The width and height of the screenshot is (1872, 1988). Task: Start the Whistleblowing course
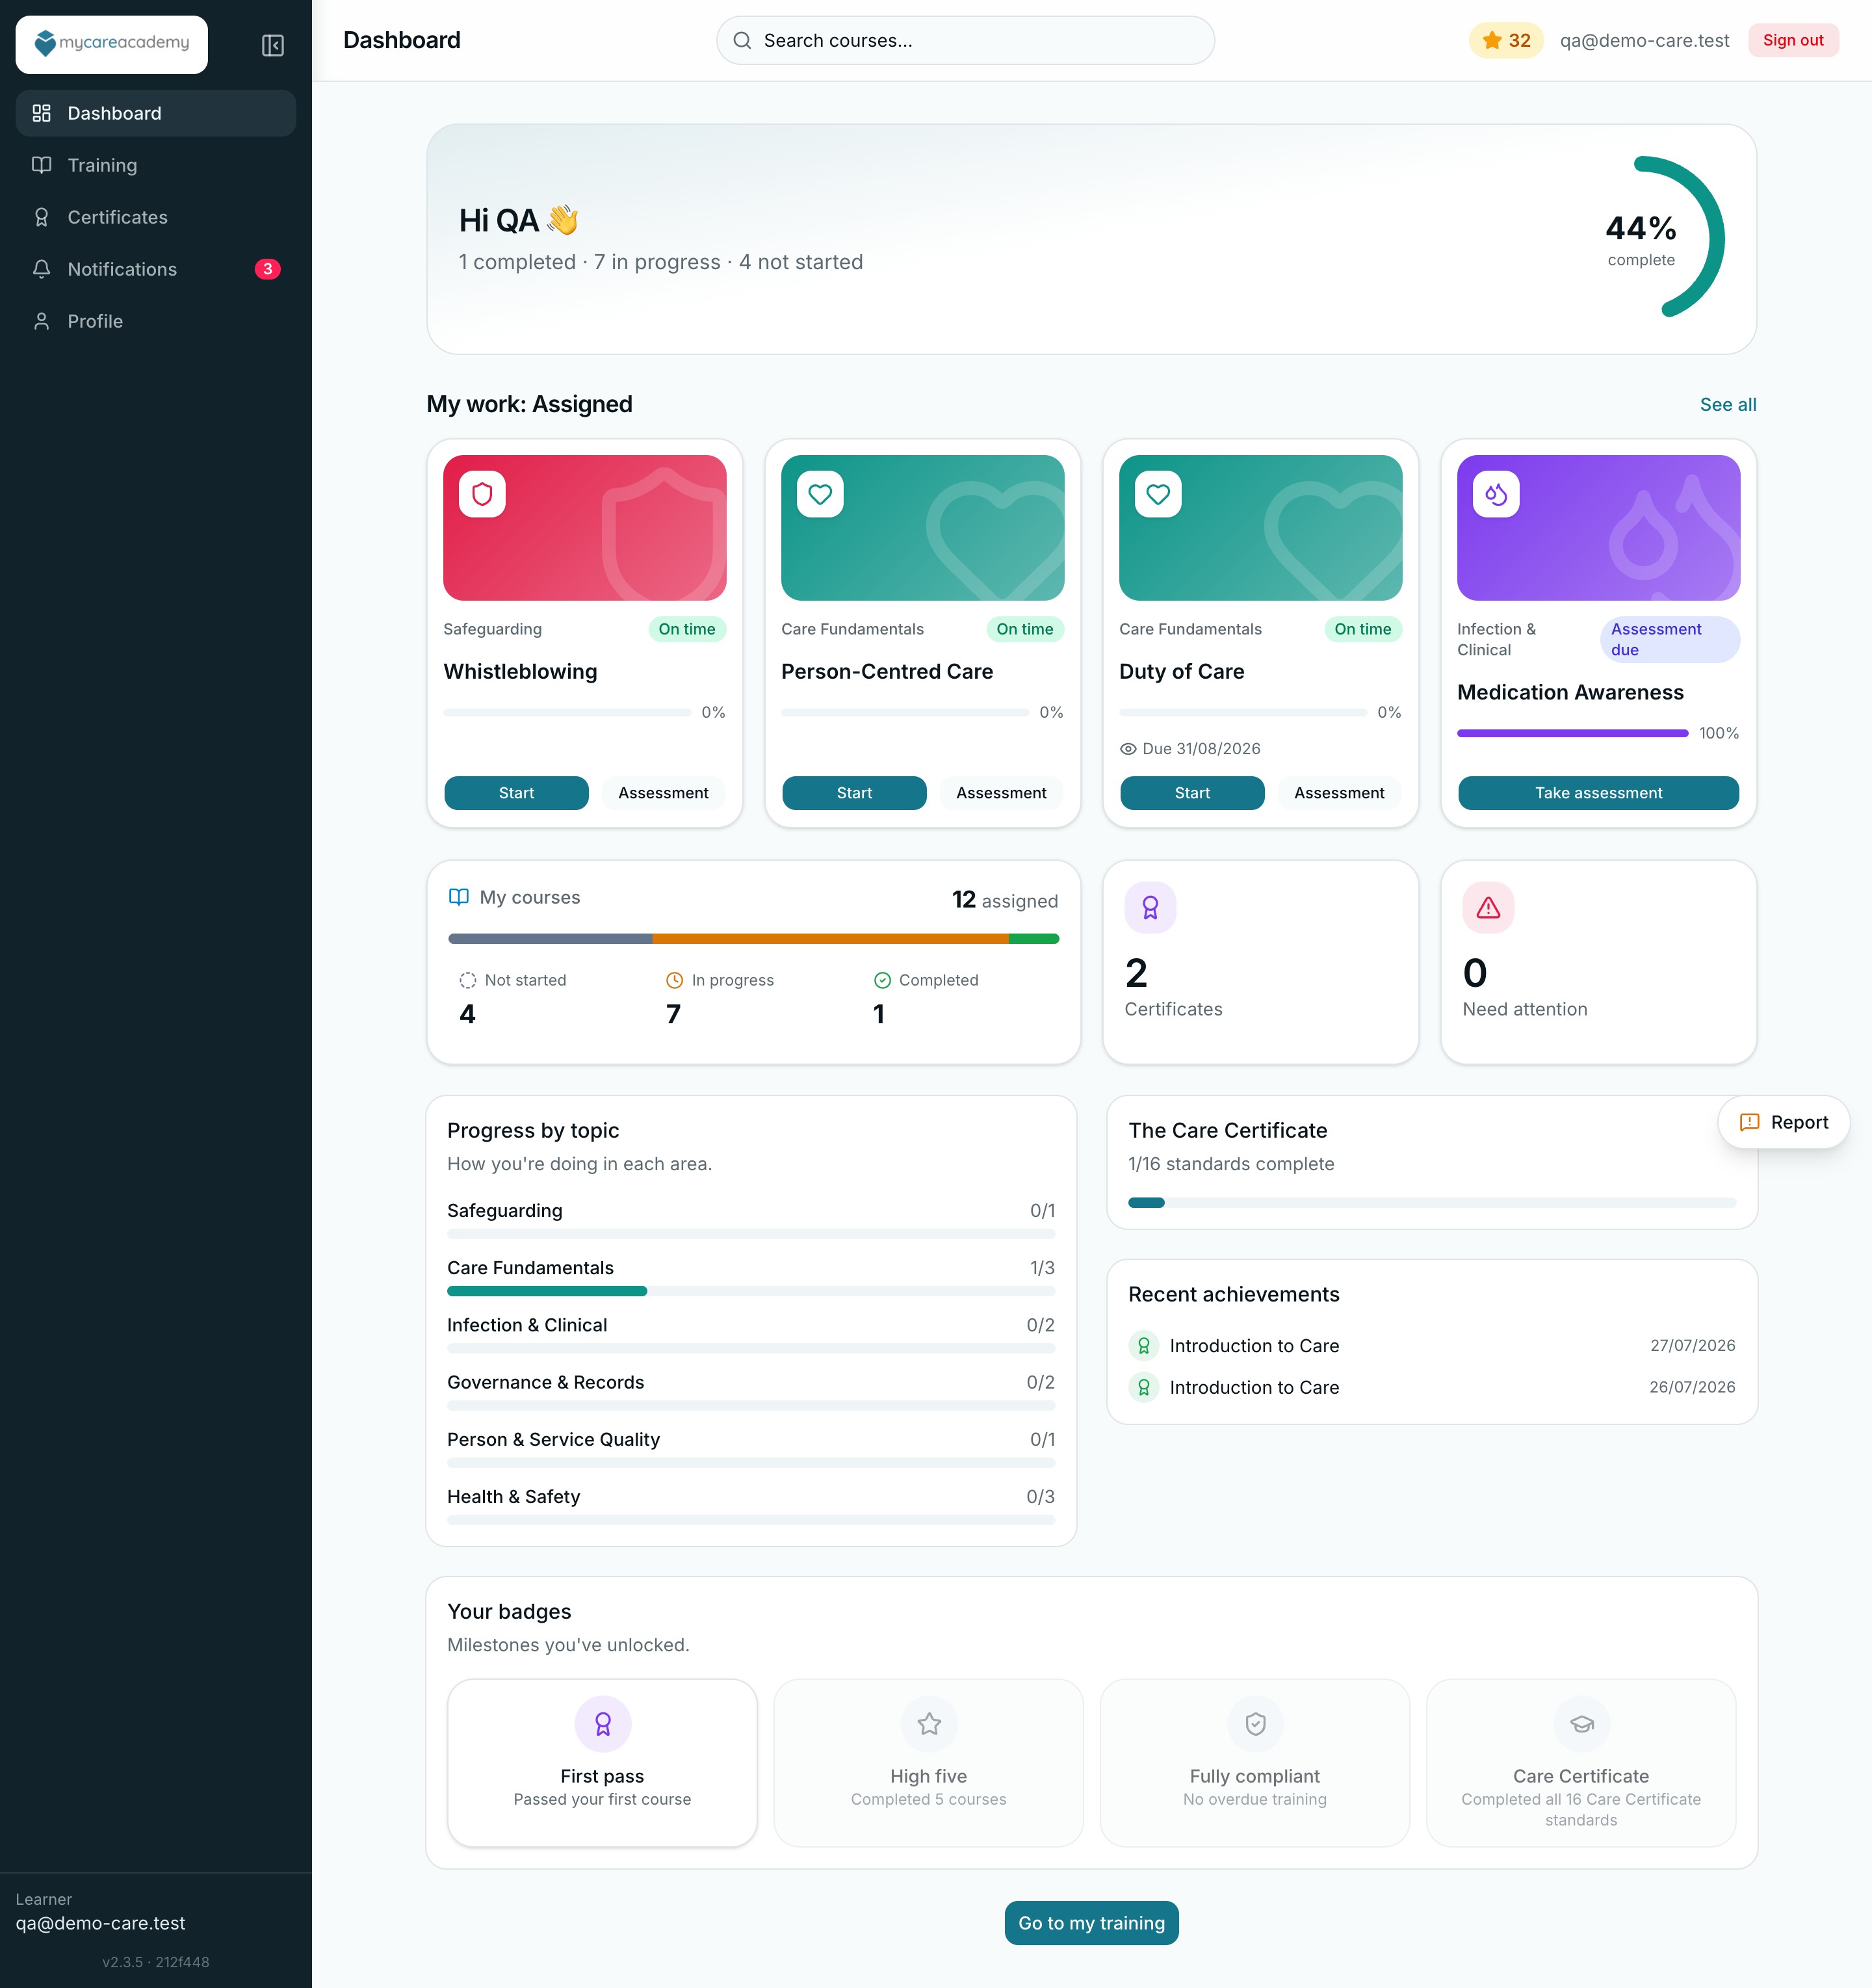pos(516,793)
